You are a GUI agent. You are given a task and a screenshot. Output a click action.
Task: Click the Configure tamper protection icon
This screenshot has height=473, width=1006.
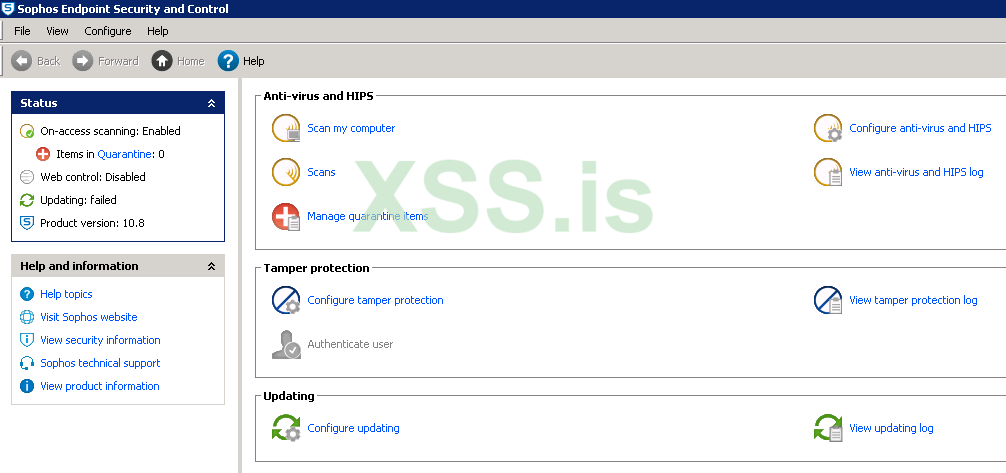coord(286,300)
